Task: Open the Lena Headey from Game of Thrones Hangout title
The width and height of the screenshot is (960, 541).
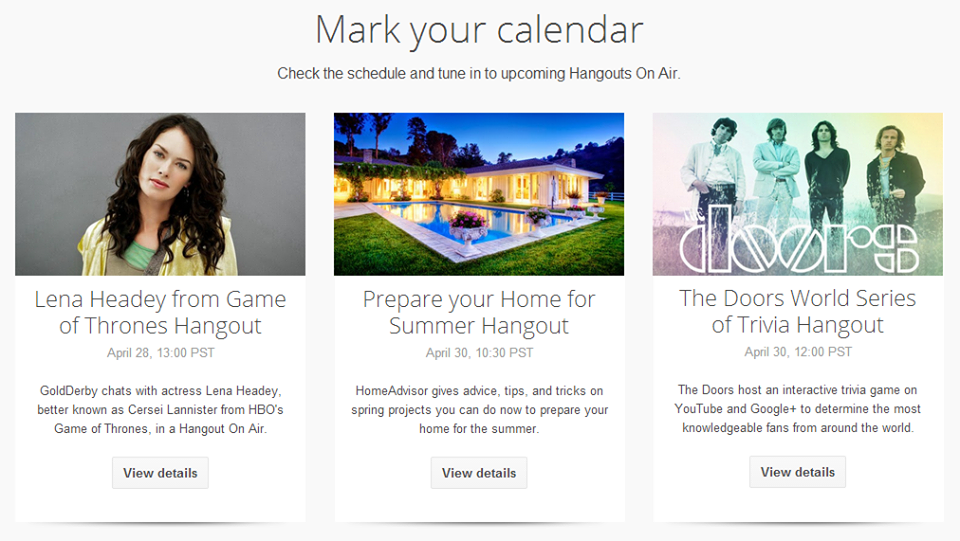Action: pyautogui.click(x=160, y=312)
